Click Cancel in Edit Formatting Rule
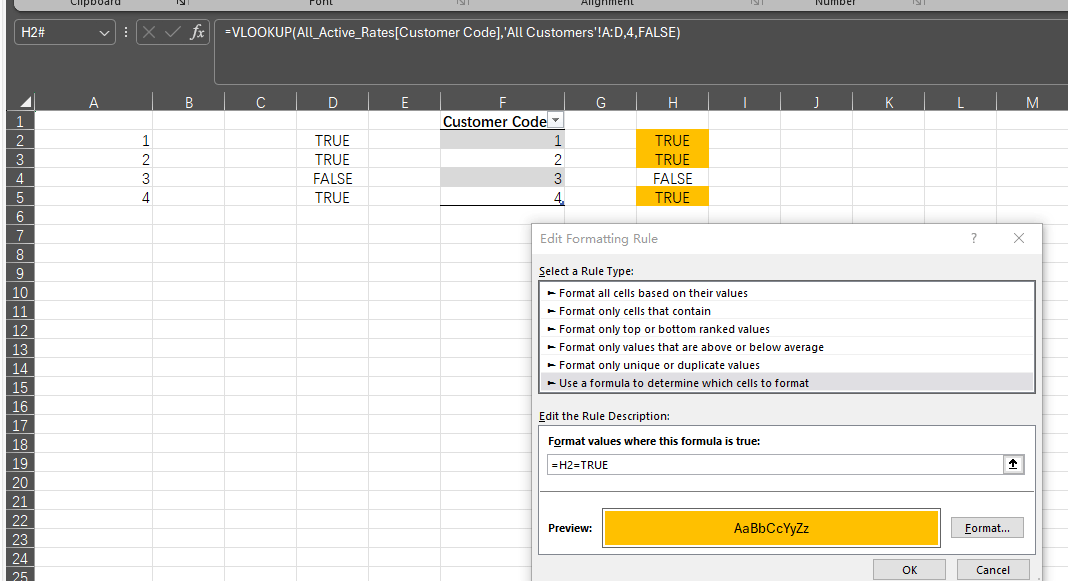This screenshot has width=1068, height=581. click(992, 569)
